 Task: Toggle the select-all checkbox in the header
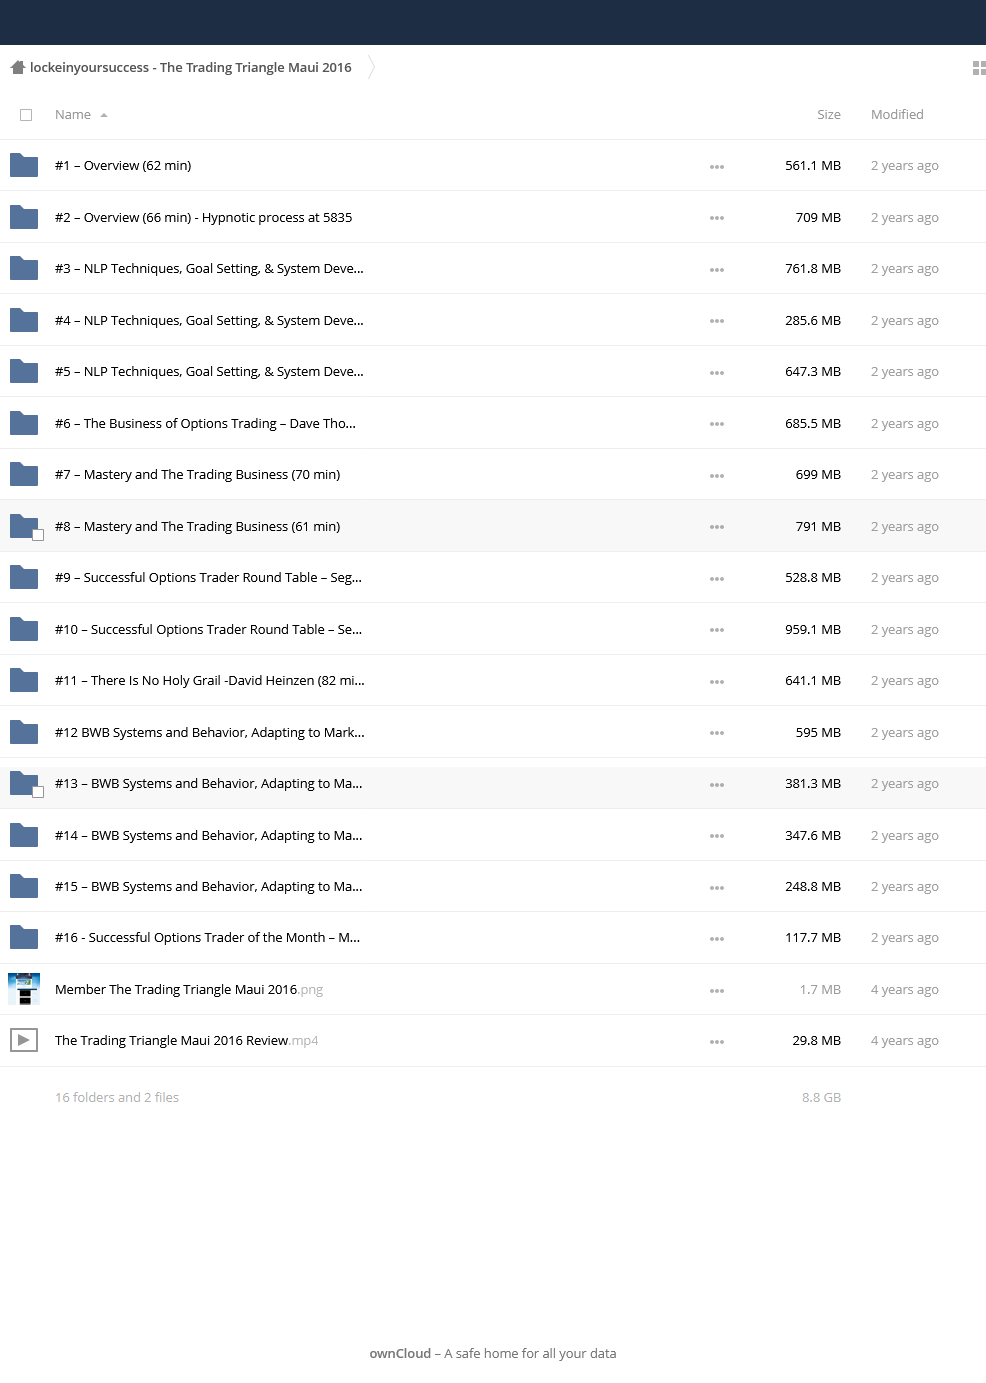[x=26, y=115]
